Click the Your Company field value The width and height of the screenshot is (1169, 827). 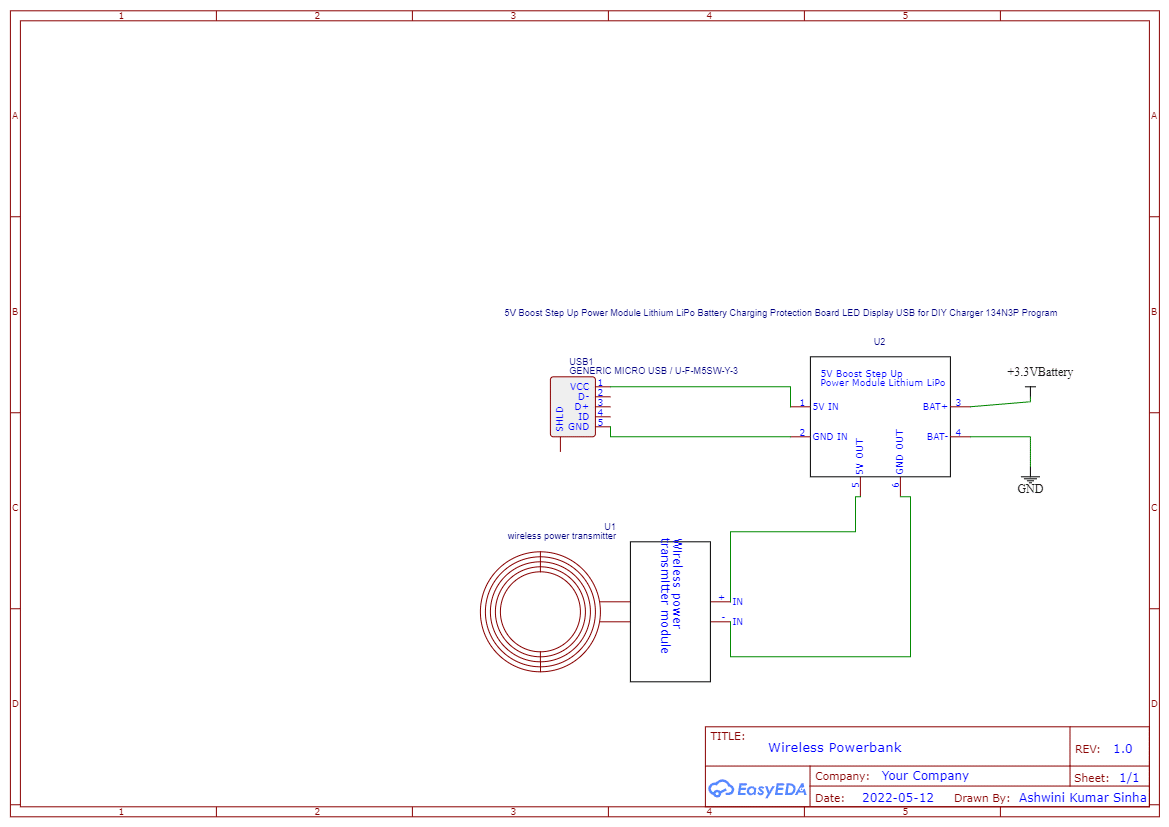924,776
